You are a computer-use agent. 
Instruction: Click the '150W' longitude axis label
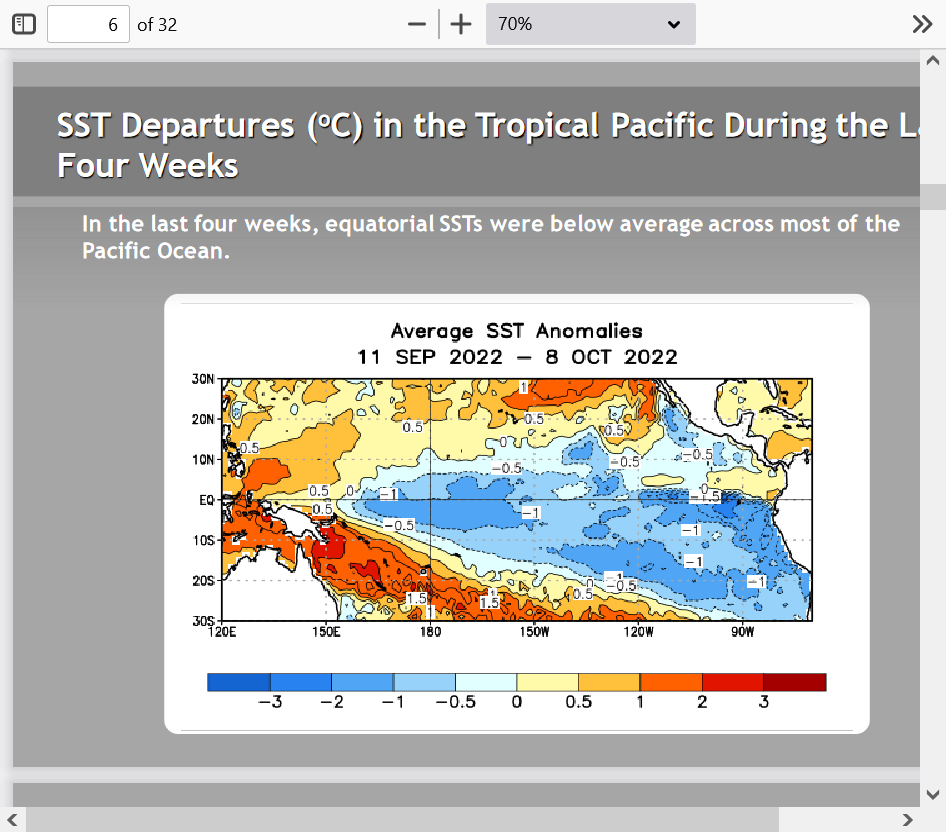click(535, 632)
